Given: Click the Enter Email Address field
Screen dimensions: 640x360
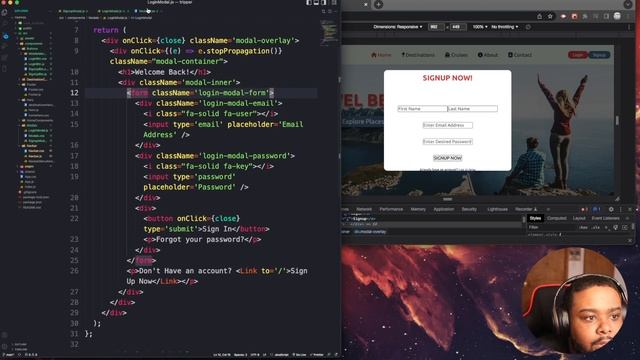Looking at the screenshot, I should click(x=447, y=125).
